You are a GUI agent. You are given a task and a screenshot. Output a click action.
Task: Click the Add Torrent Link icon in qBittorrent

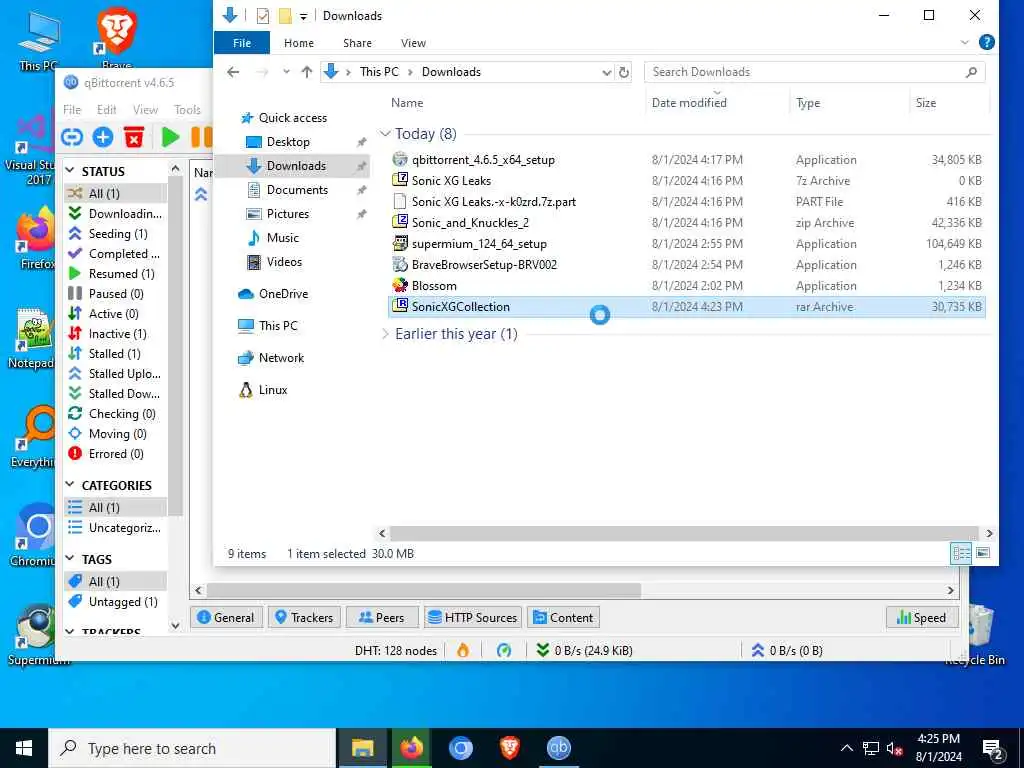coord(72,137)
